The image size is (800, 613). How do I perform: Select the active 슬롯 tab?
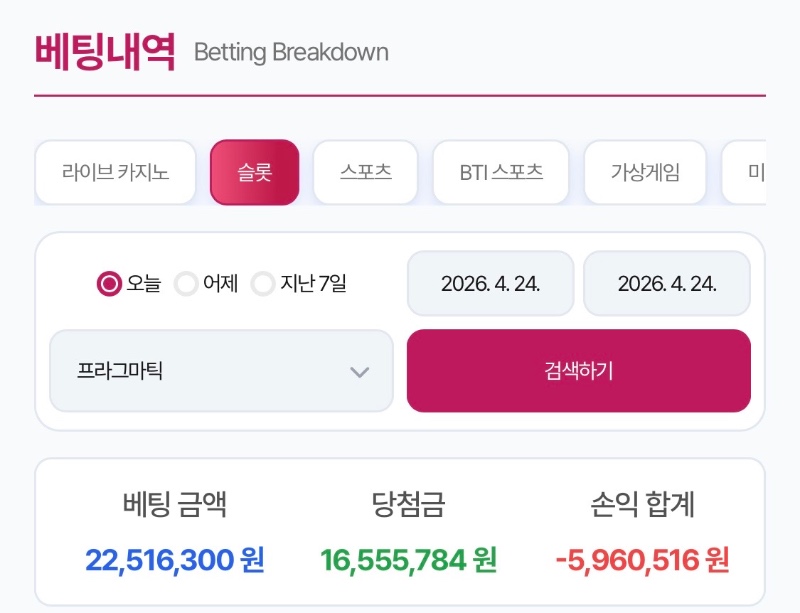[x=255, y=172]
